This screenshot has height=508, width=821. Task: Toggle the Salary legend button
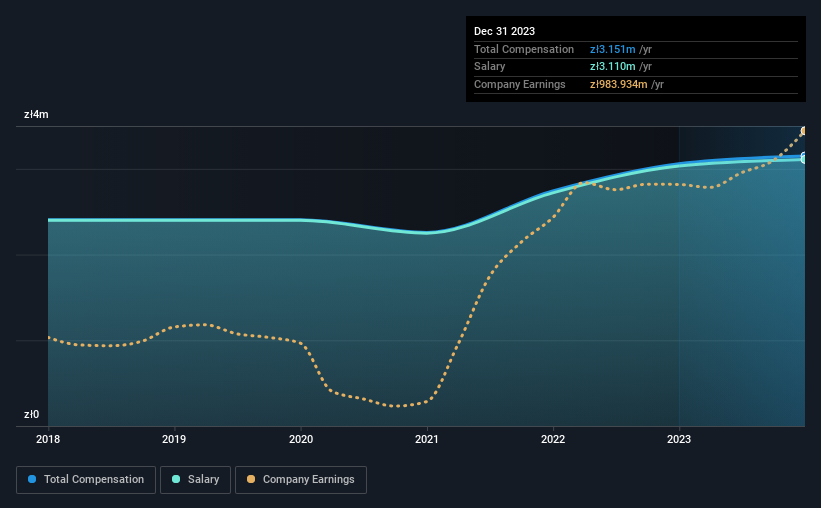[x=195, y=480]
